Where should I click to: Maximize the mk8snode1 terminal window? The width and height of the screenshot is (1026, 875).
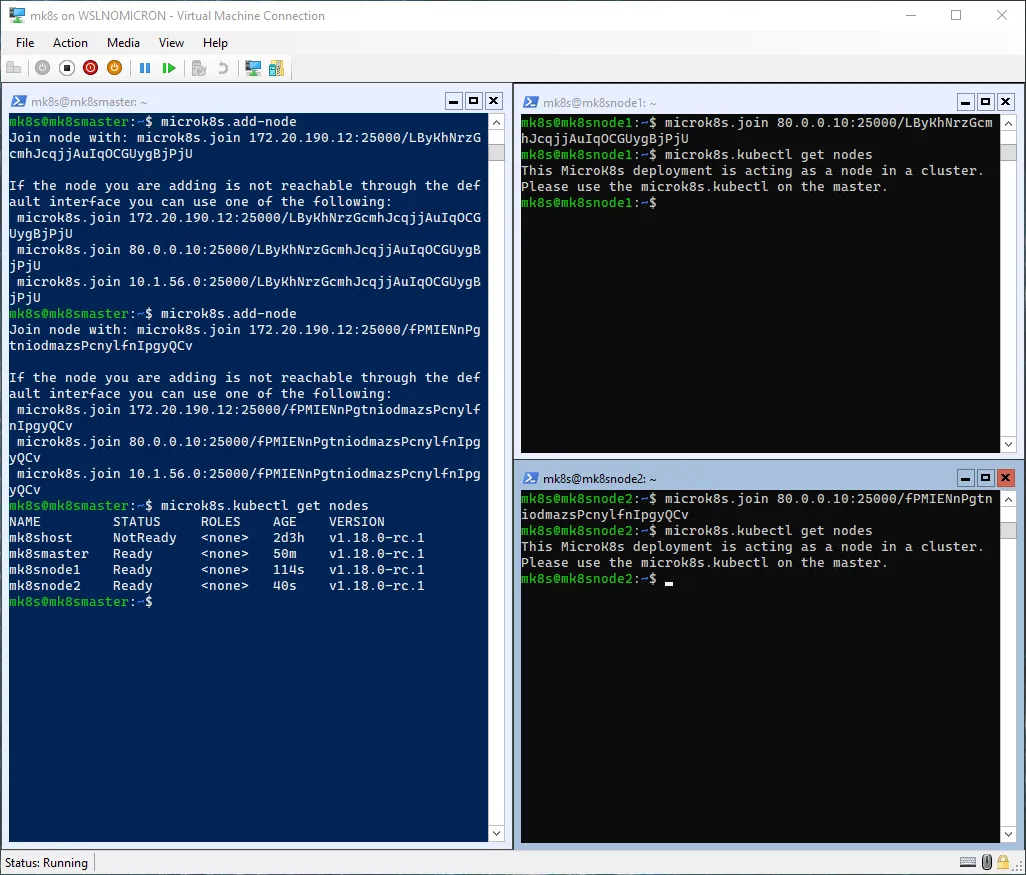tap(985, 101)
